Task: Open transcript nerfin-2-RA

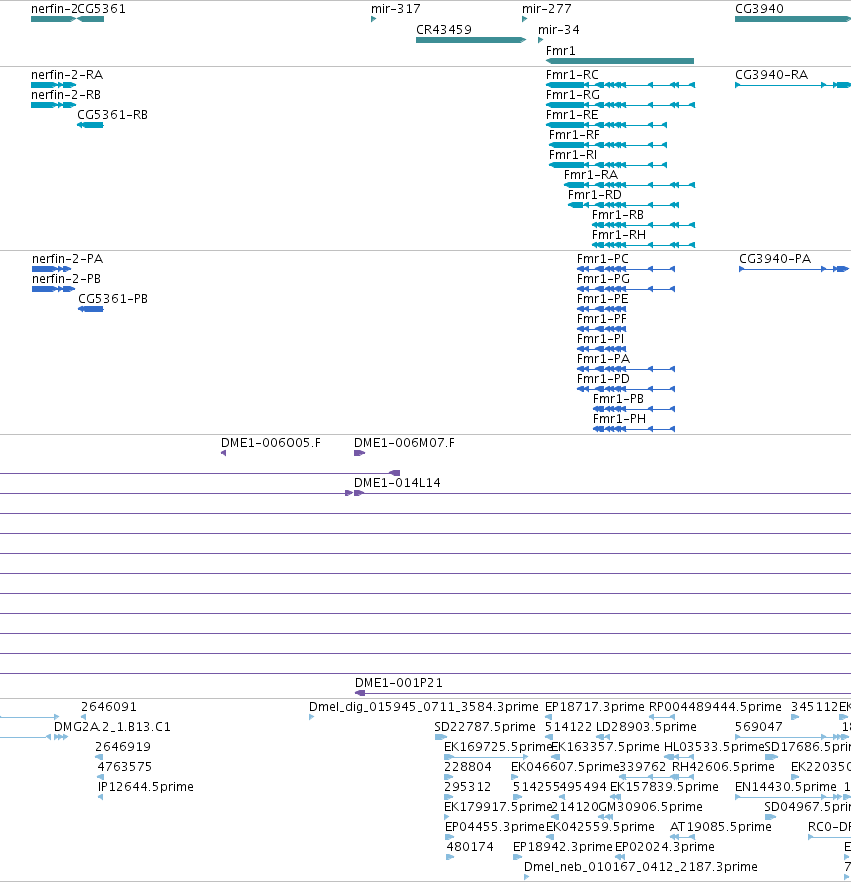Action: click(53, 85)
